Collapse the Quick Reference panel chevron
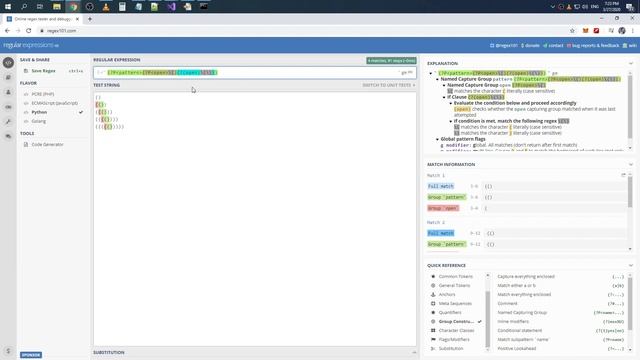The image size is (640, 360). pyautogui.click(x=631, y=265)
